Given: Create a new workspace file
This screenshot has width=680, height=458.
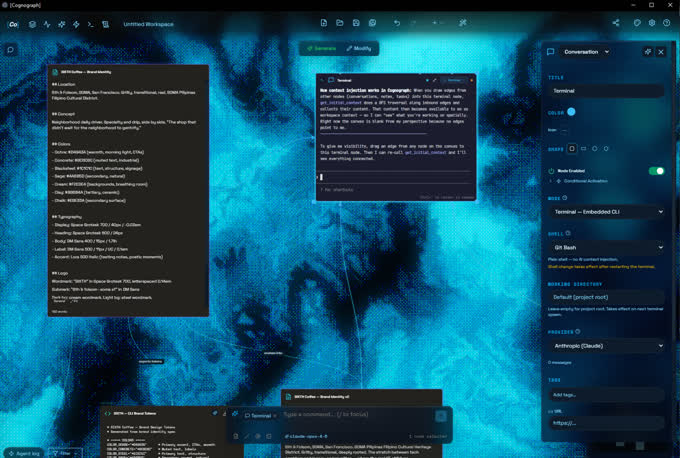Looking at the screenshot, I should (324, 23).
